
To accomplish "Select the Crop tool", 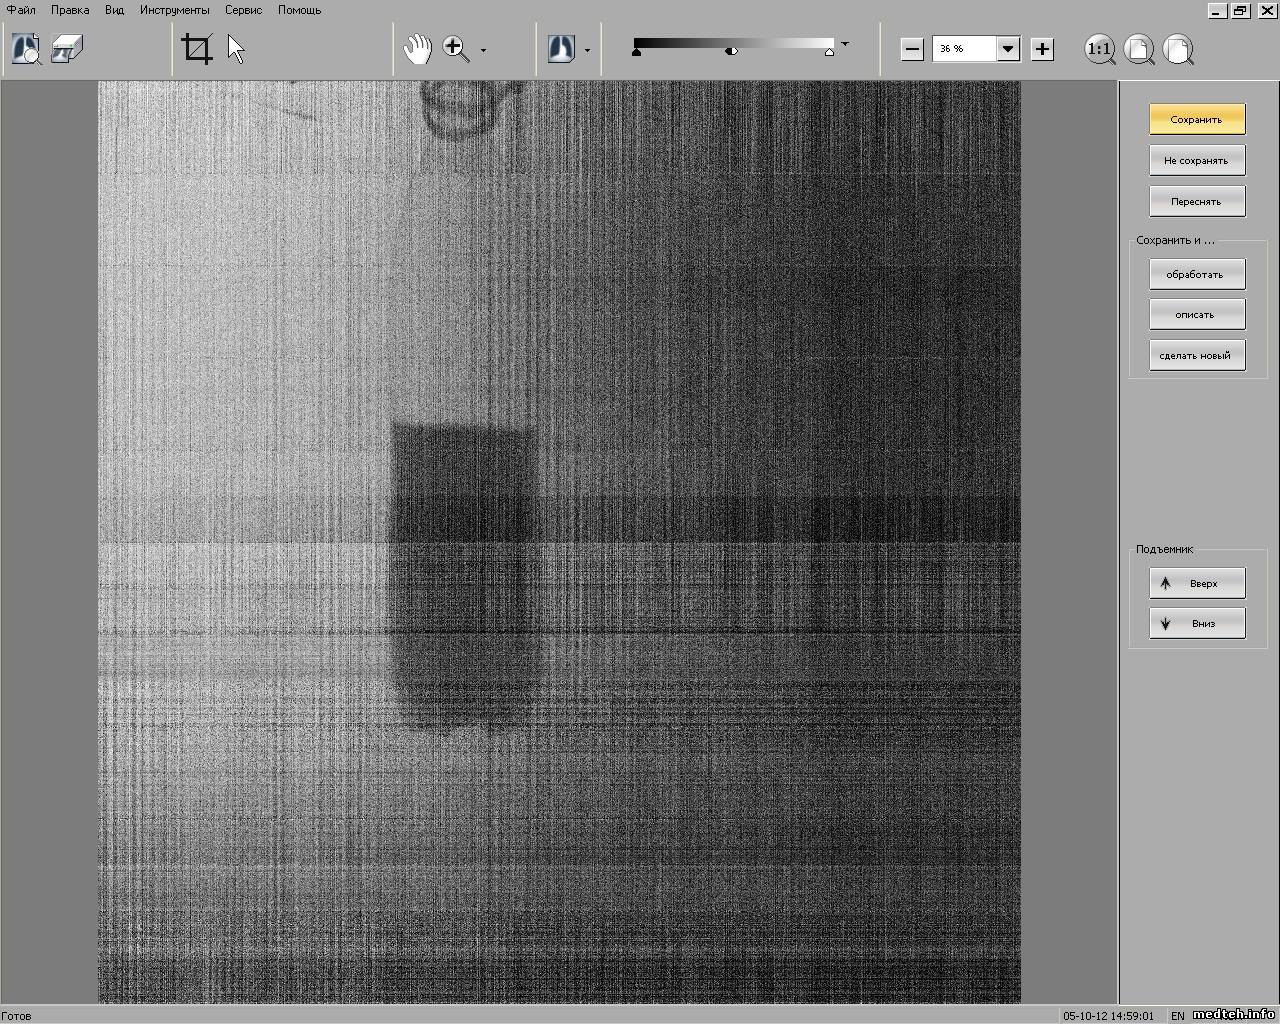I will pyautogui.click(x=197, y=49).
